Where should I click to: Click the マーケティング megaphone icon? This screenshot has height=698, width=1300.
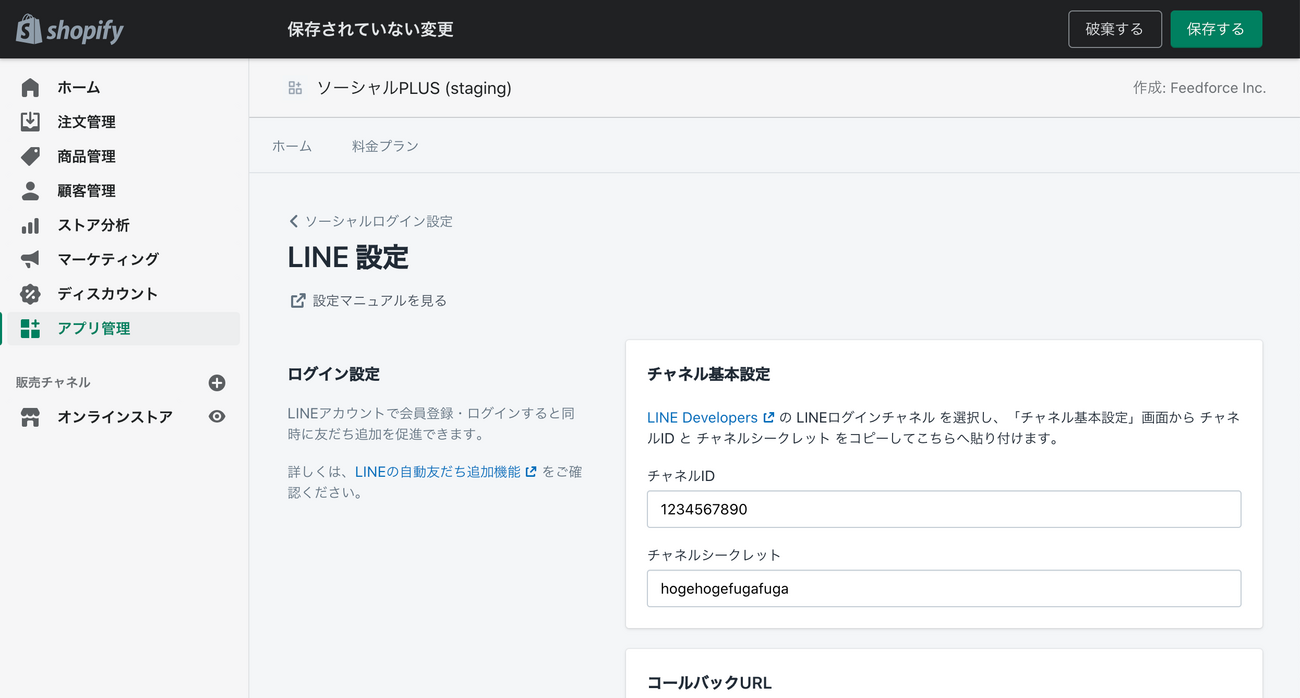pyautogui.click(x=30, y=259)
